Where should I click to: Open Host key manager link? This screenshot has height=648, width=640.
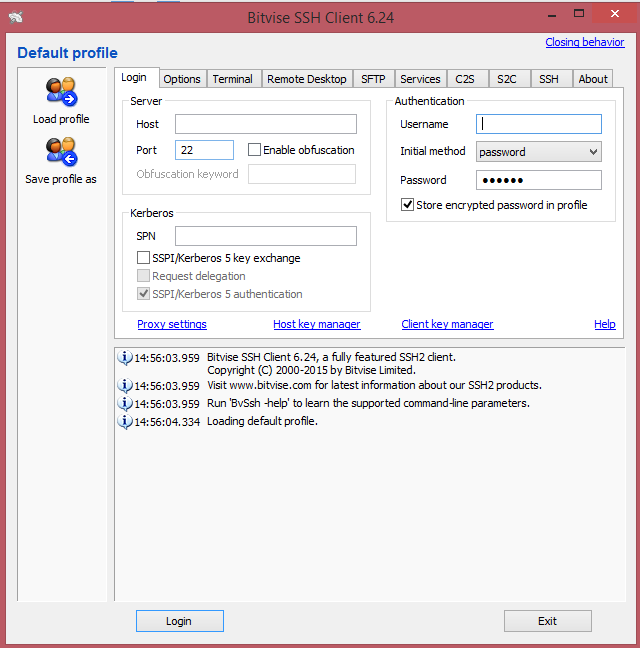317,324
